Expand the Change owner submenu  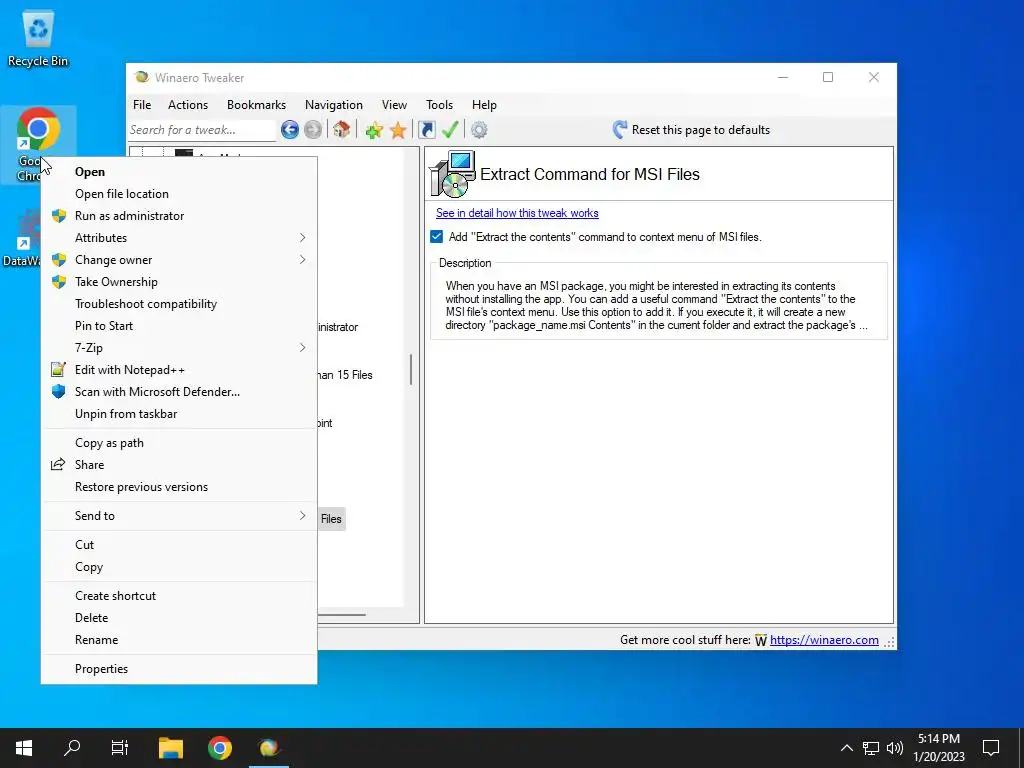pos(179,260)
